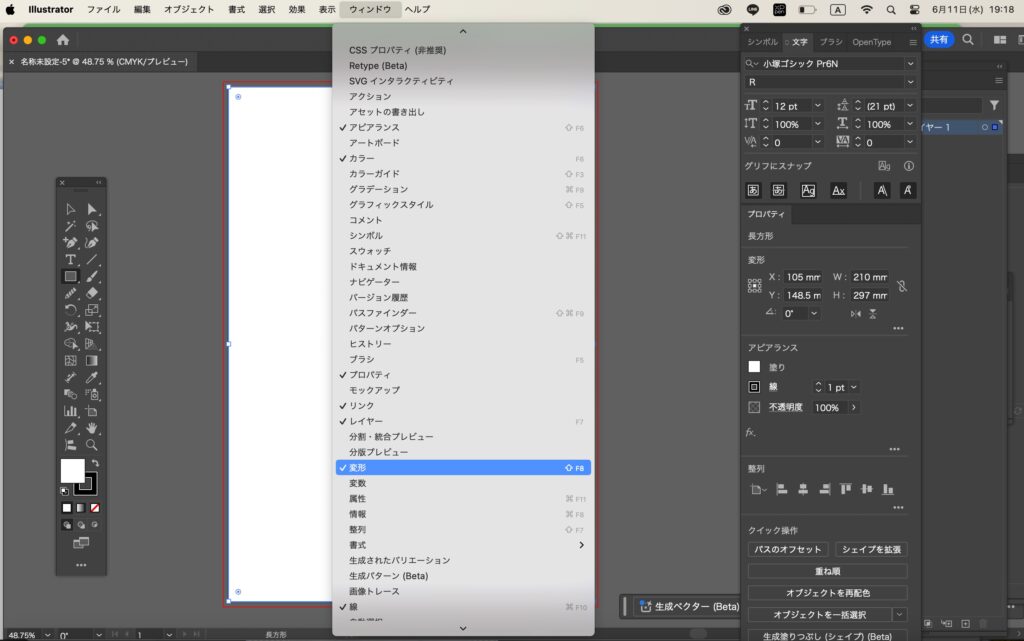Click オブジェクトを再配色 button

[827, 593]
